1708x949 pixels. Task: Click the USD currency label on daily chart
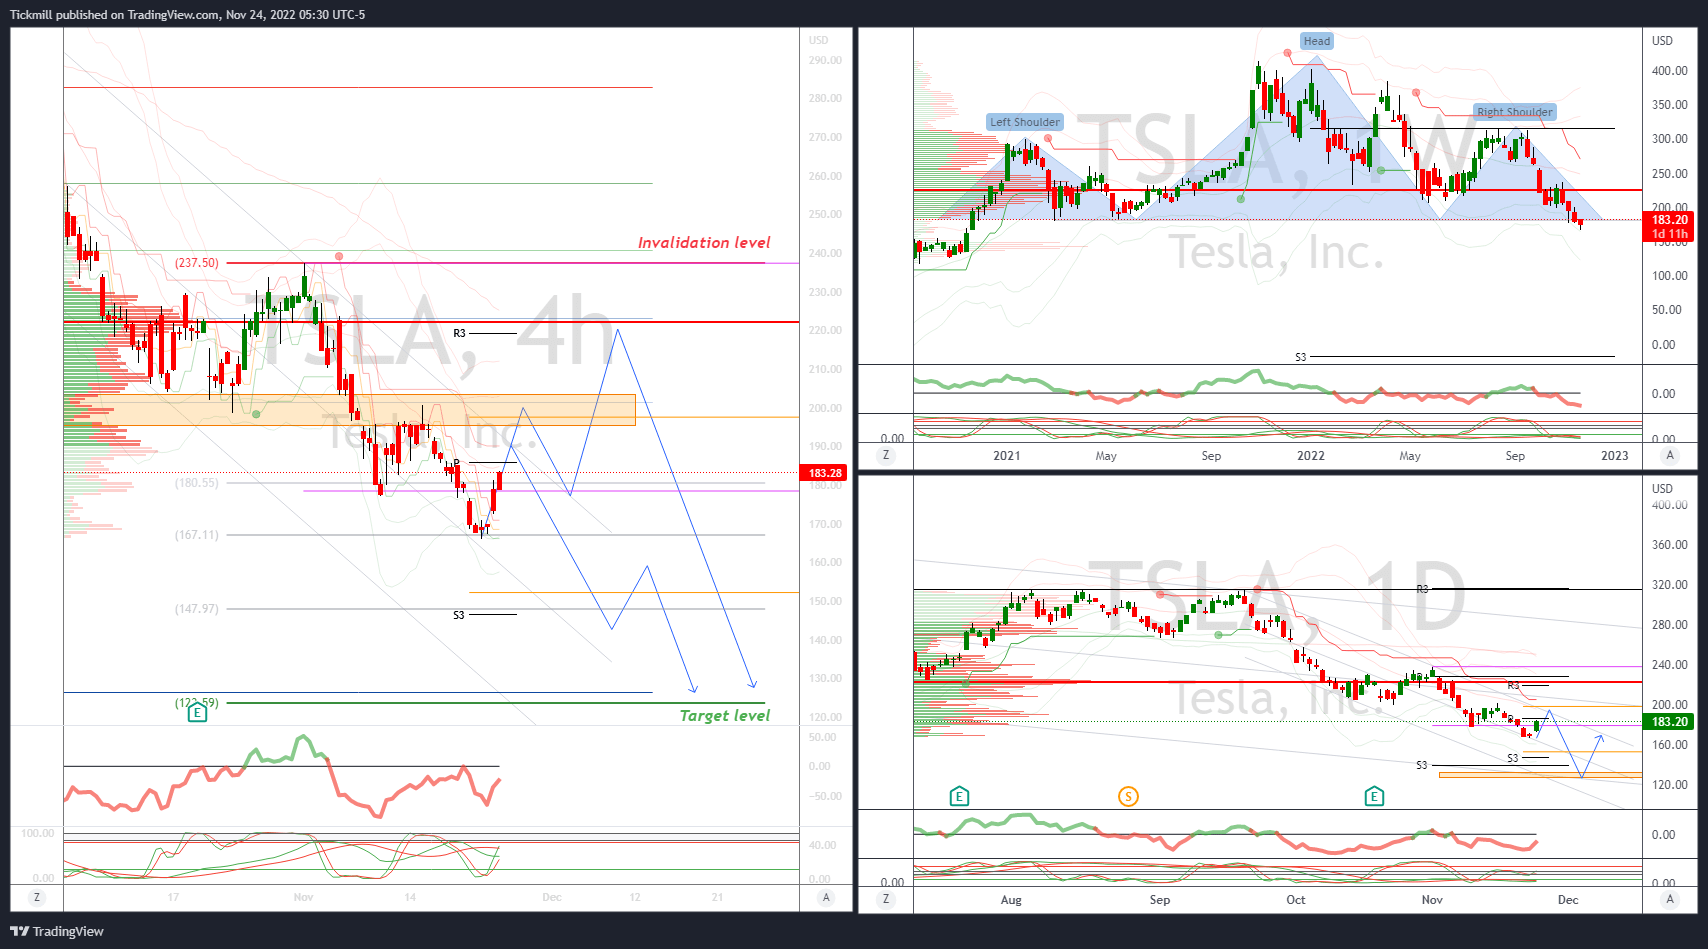point(1662,488)
